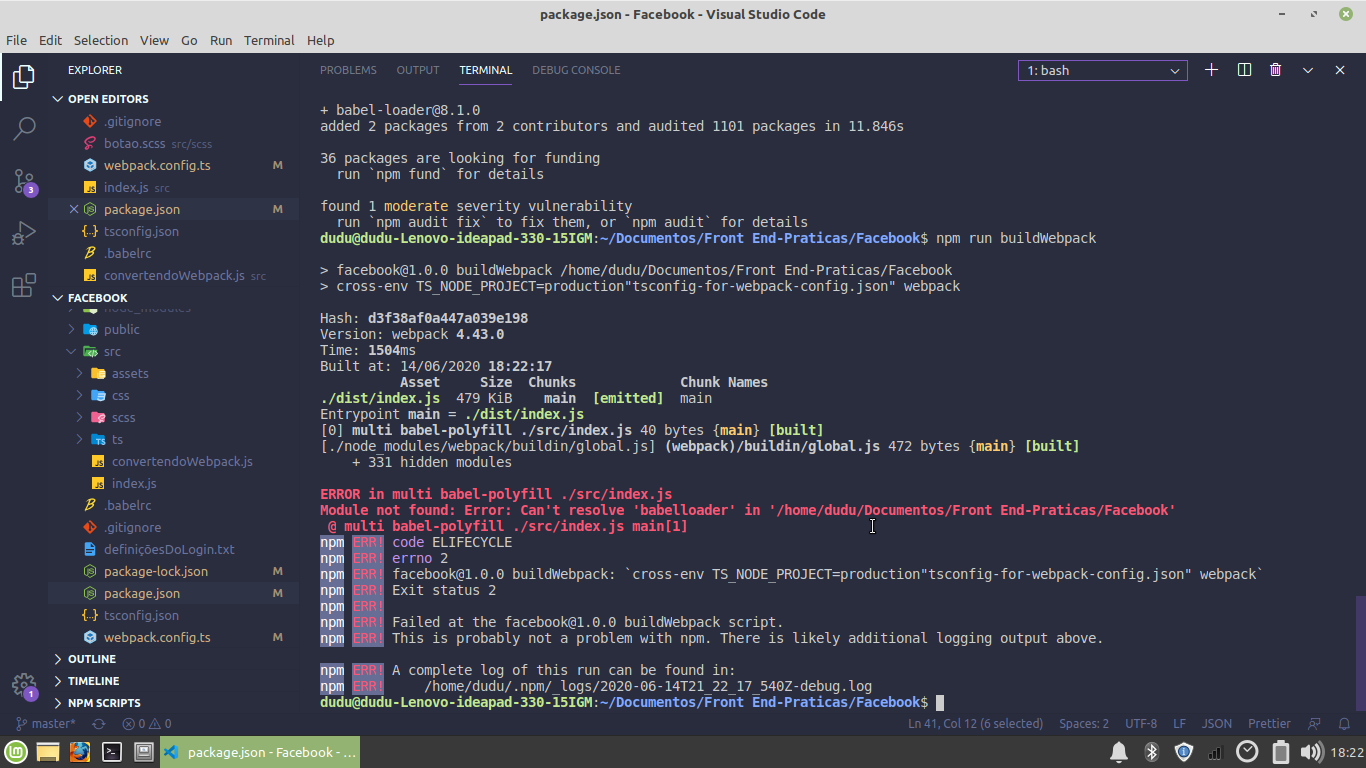Change encoding via UTF-8 status item
The width and height of the screenshot is (1366, 768).
(x=1141, y=724)
